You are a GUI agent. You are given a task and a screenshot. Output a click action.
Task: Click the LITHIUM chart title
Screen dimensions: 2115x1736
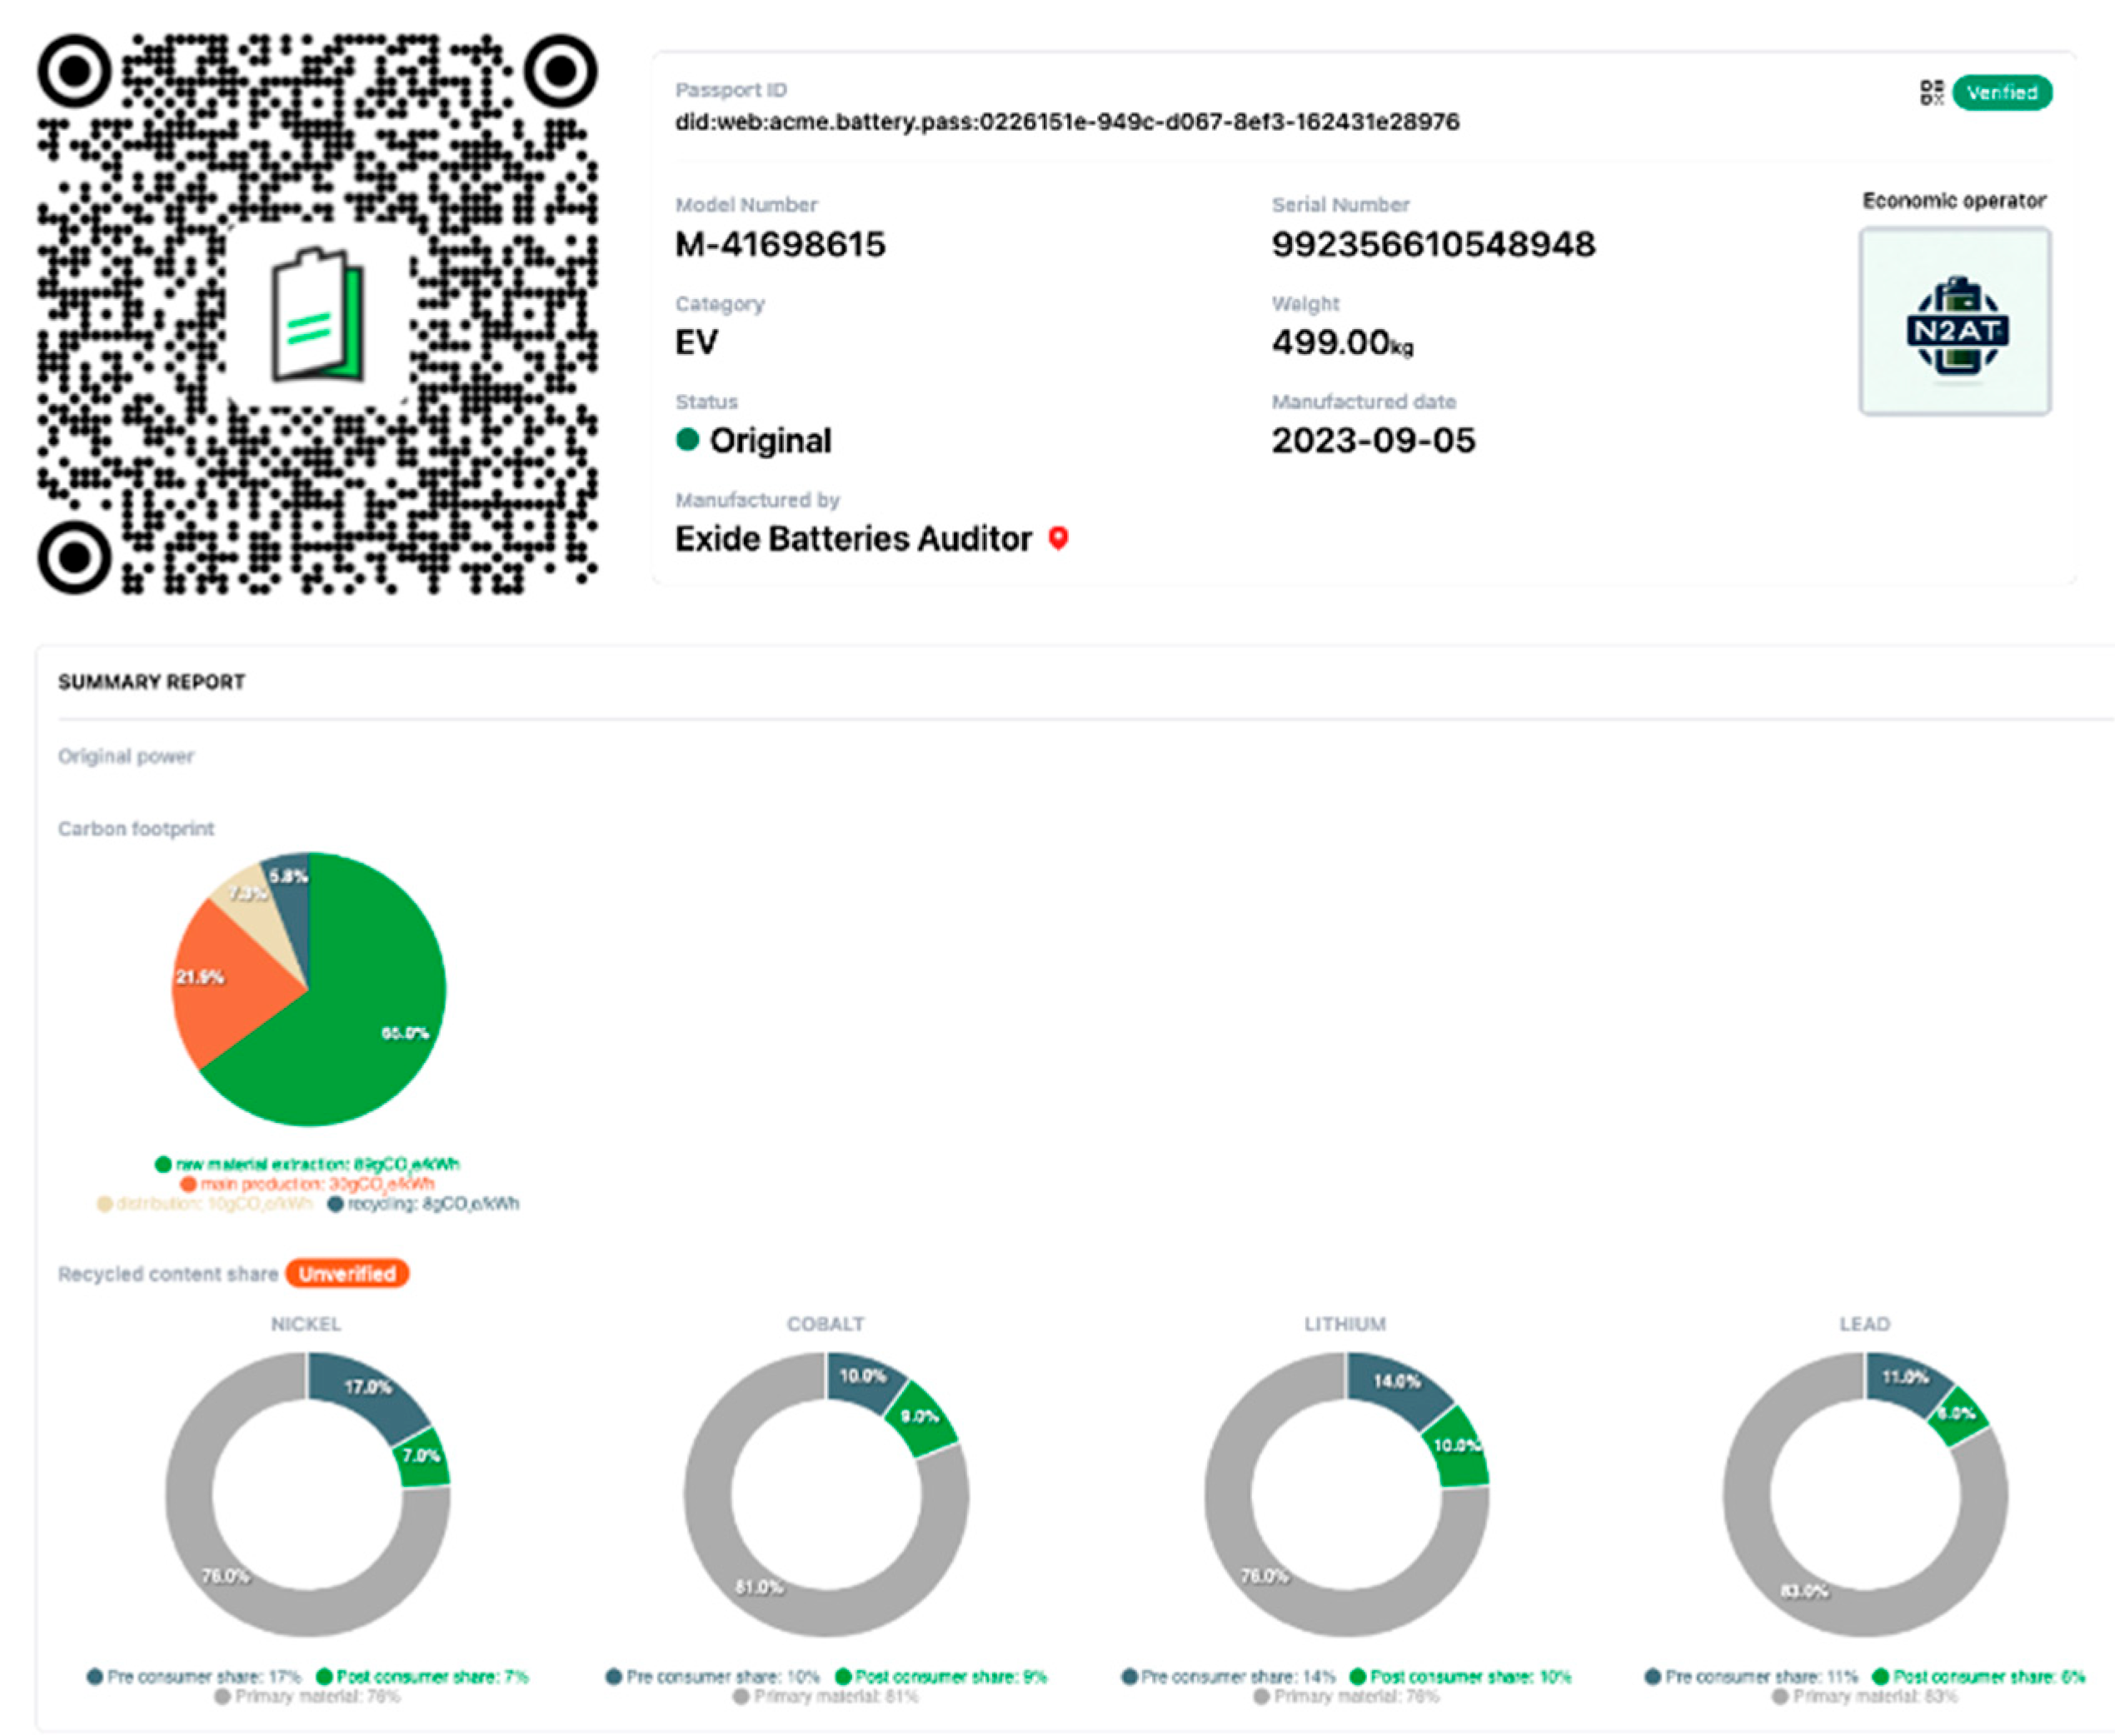tap(1345, 1324)
